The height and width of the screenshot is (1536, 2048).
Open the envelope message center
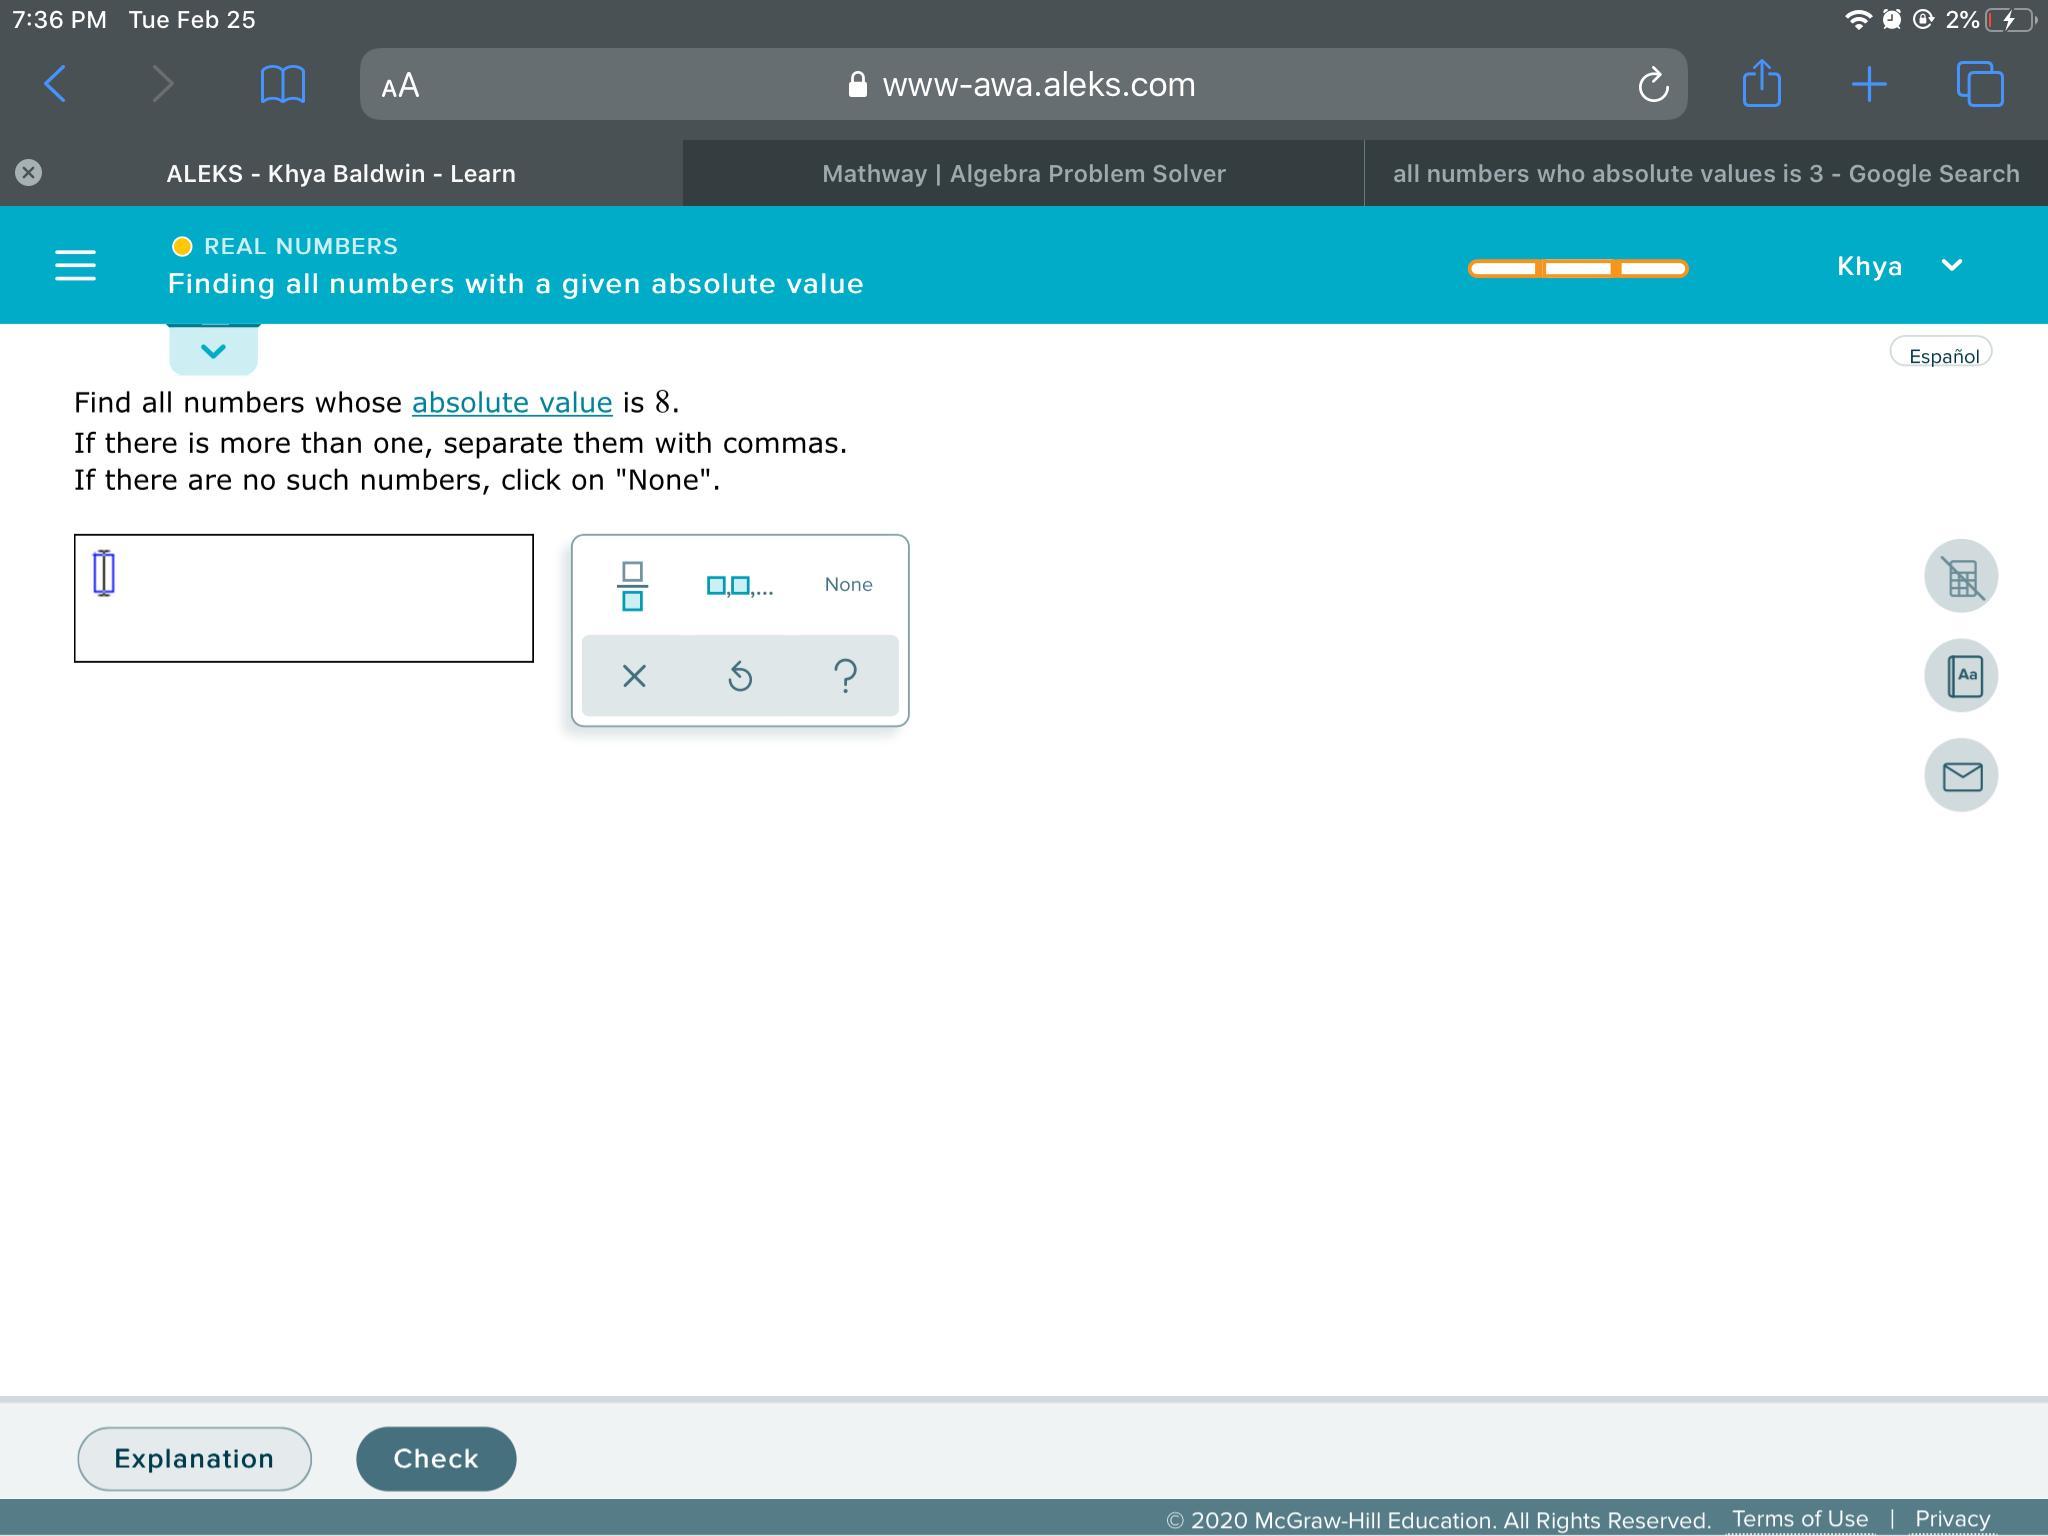click(x=1961, y=776)
